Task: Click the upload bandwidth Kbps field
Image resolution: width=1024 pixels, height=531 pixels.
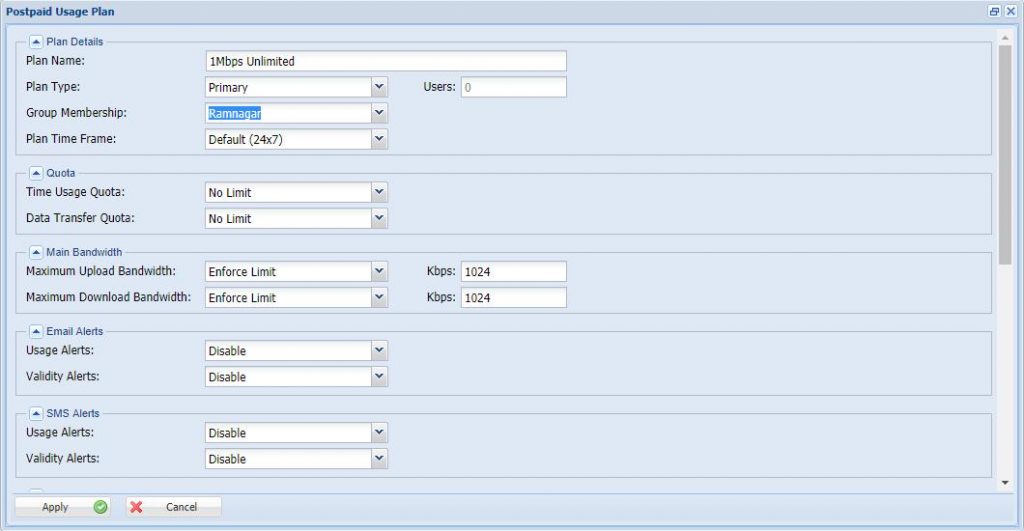Action: [513, 271]
